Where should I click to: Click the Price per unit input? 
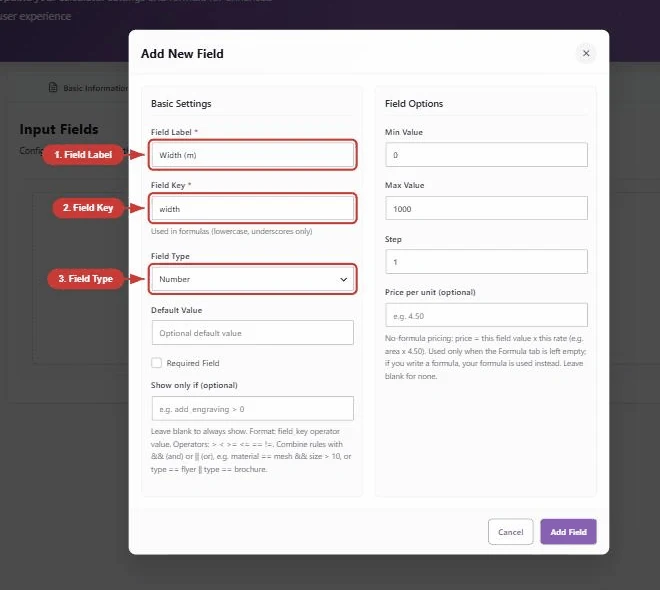click(486, 315)
